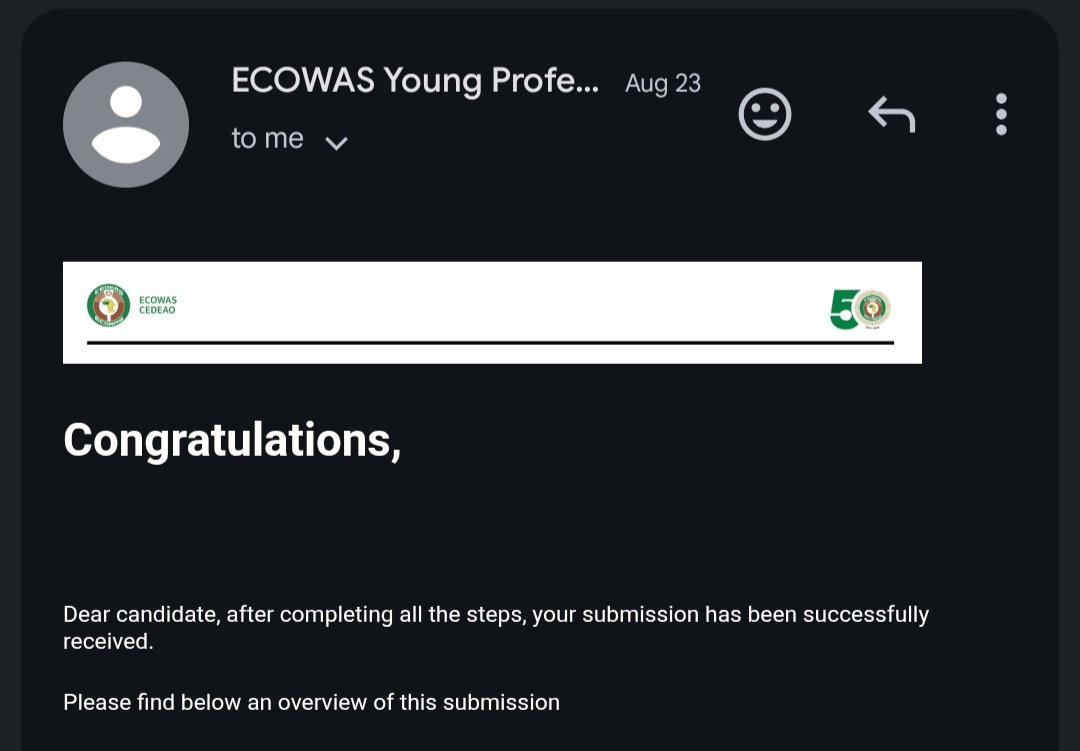Expand recipient details chevron beside 'to me'
The image size is (1080, 751).
[336, 143]
